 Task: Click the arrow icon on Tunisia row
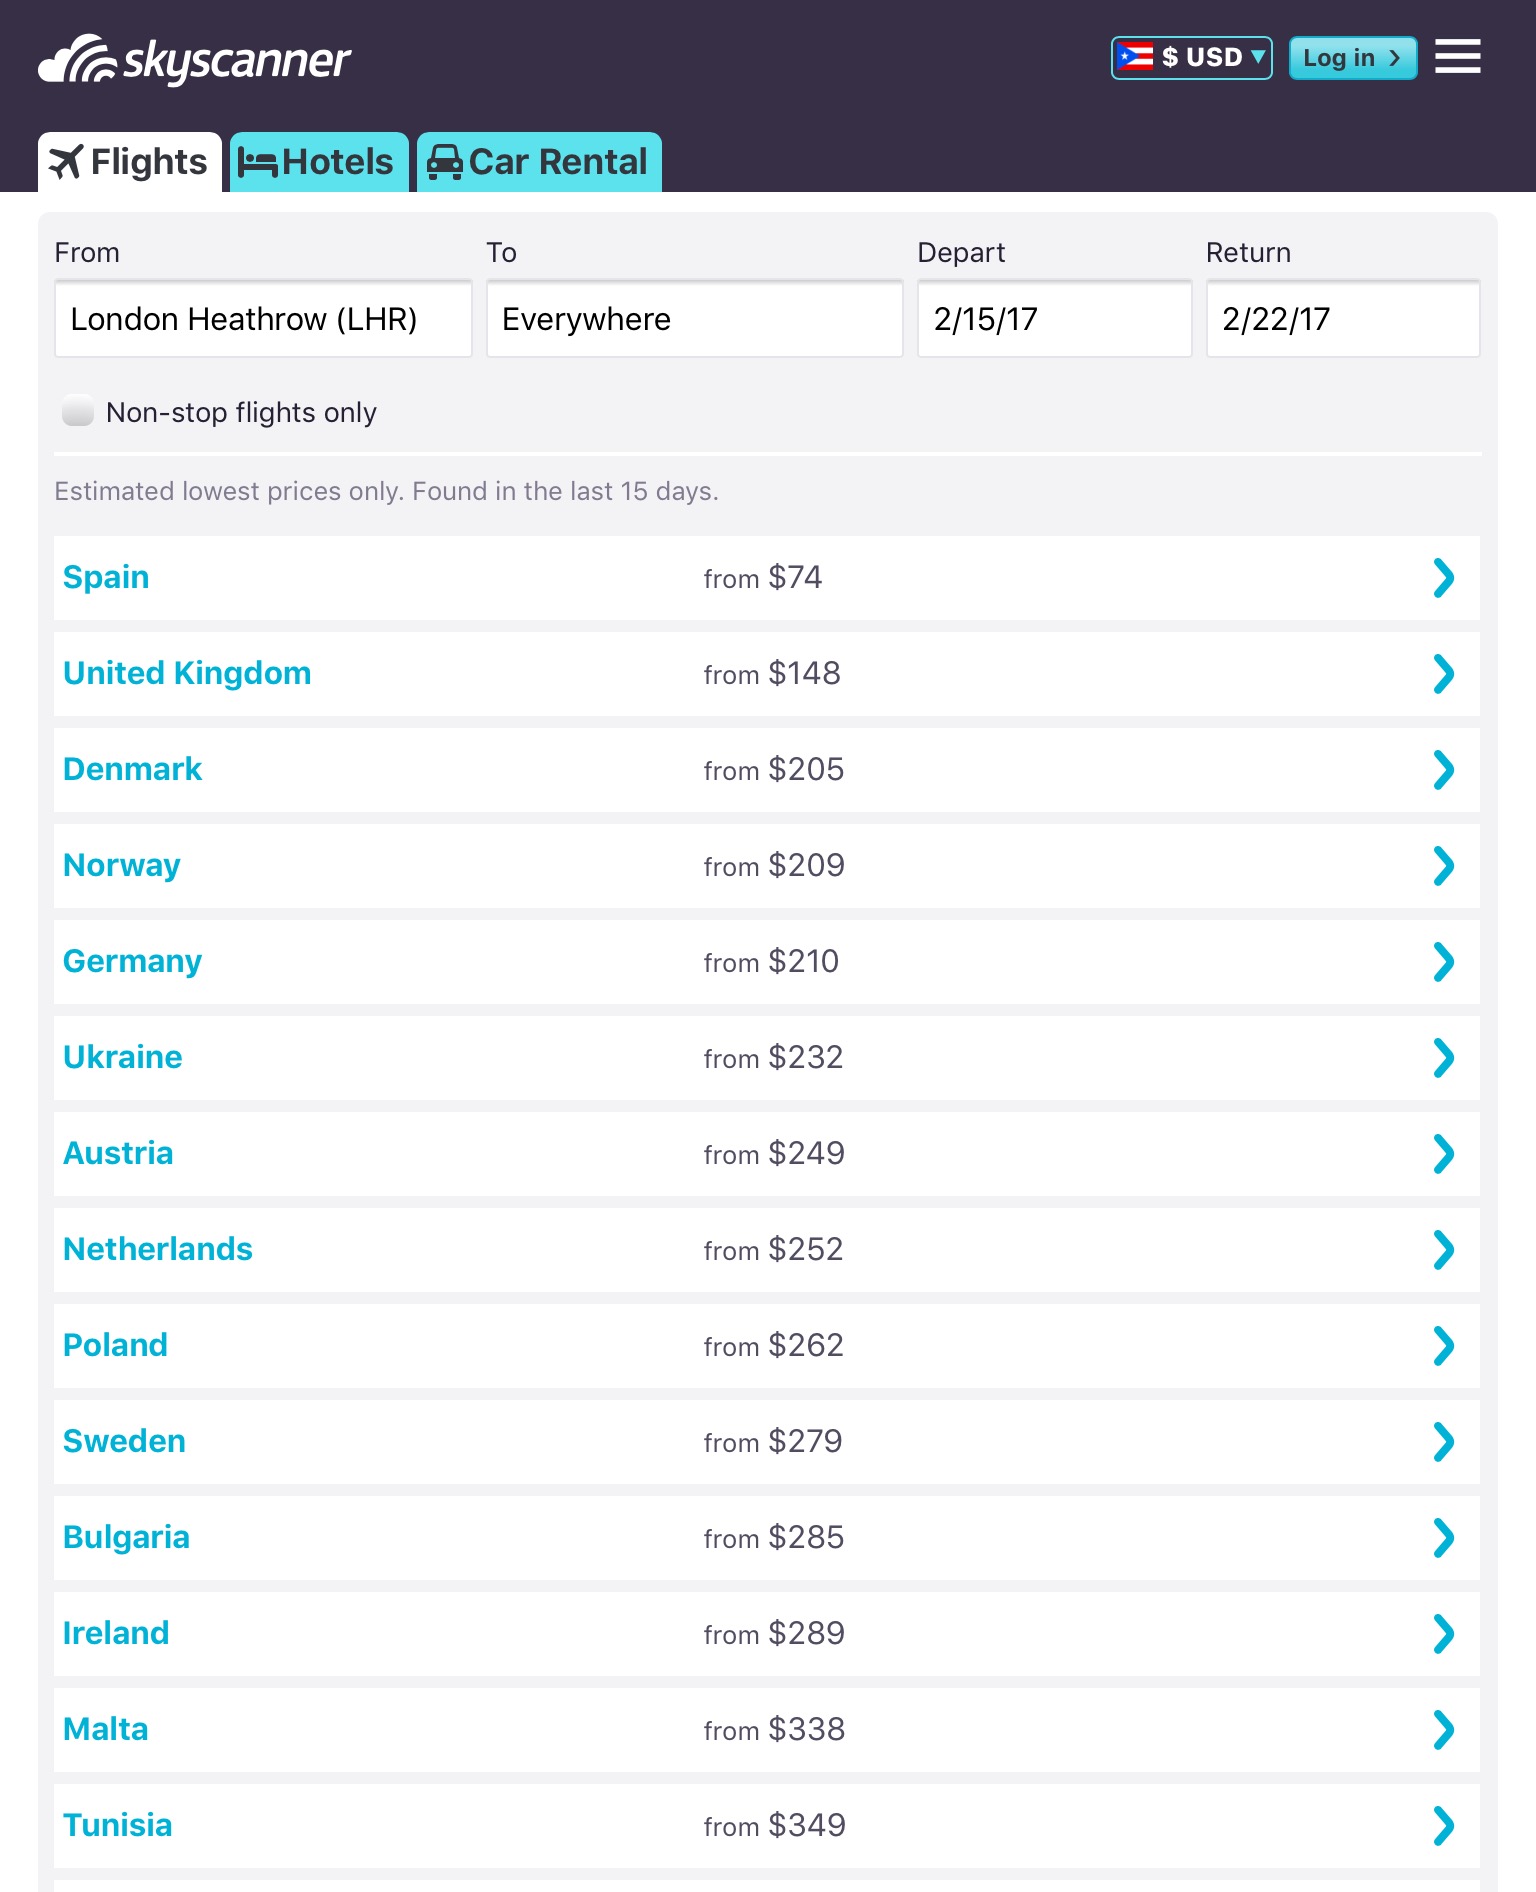(1443, 1826)
